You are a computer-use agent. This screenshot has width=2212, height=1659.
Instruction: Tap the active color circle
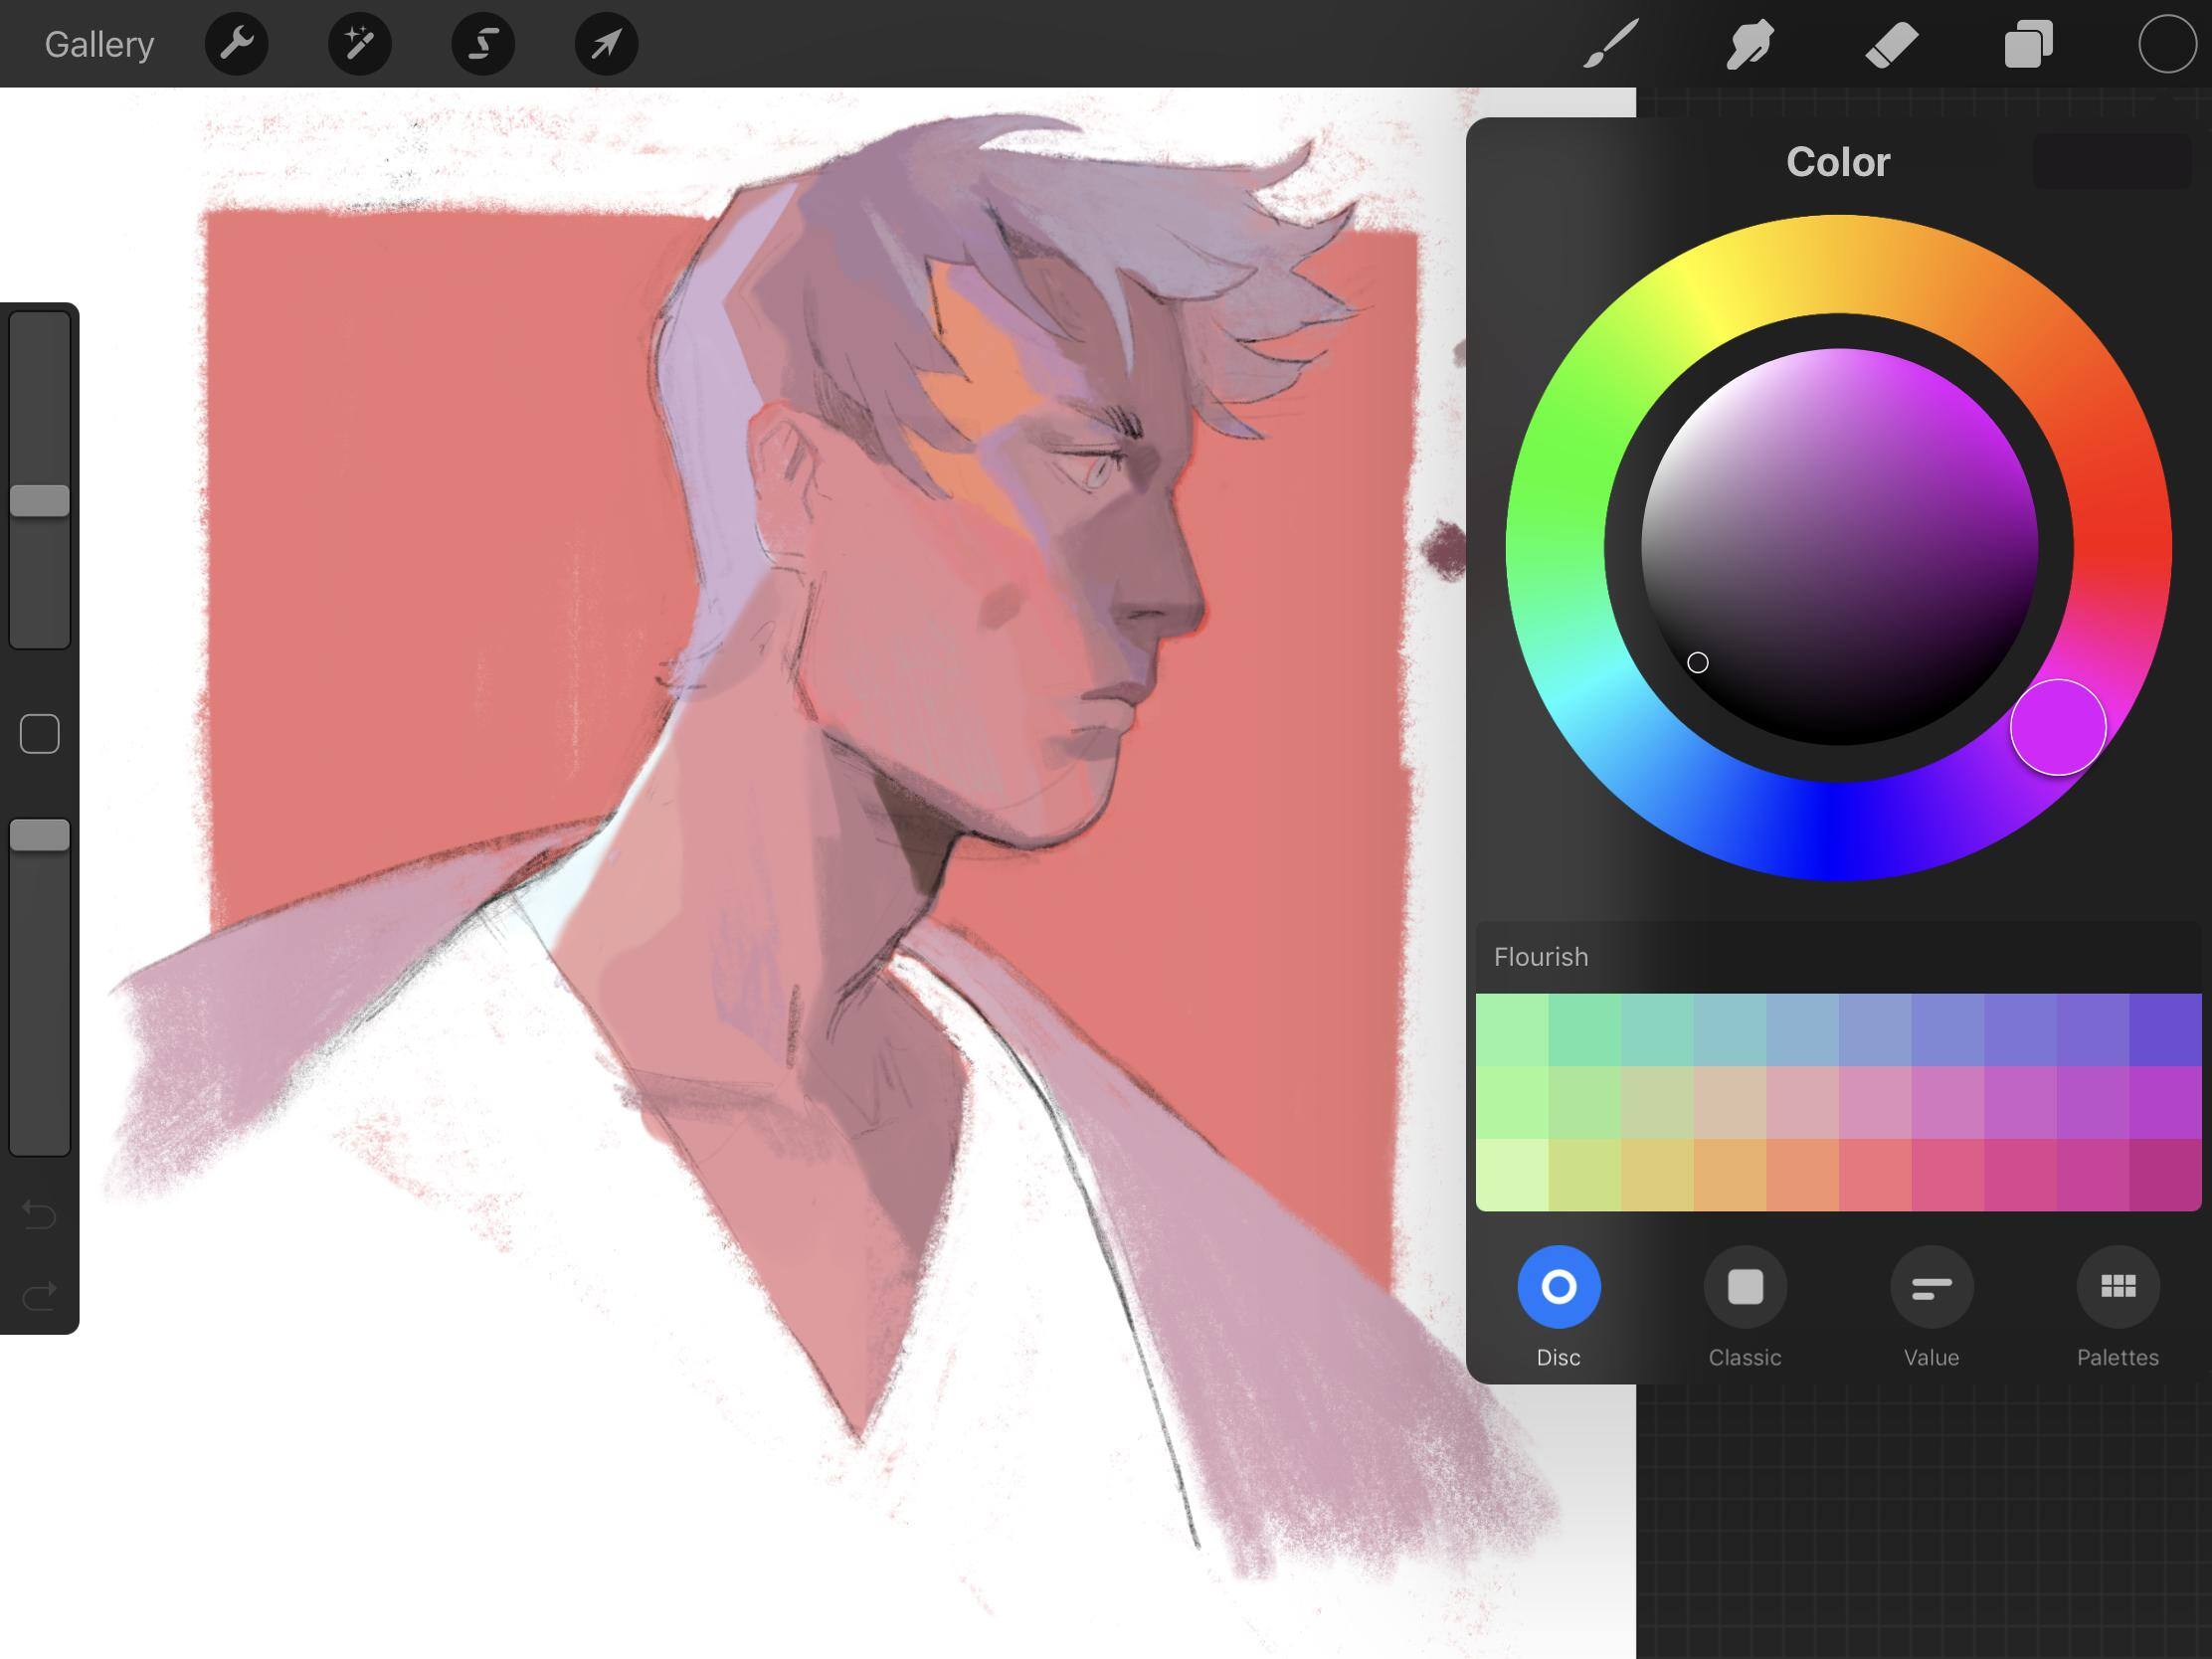pyautogui.click(x=2166, y=44)
